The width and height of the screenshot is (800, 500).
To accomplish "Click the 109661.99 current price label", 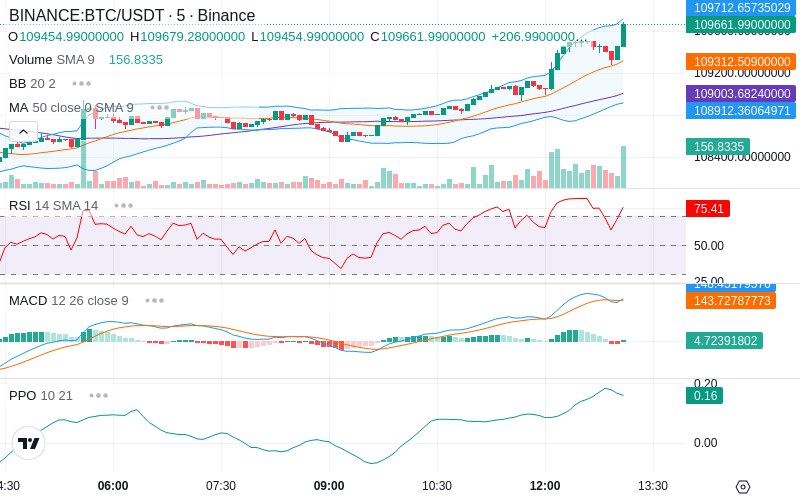I will coord(741,24).
